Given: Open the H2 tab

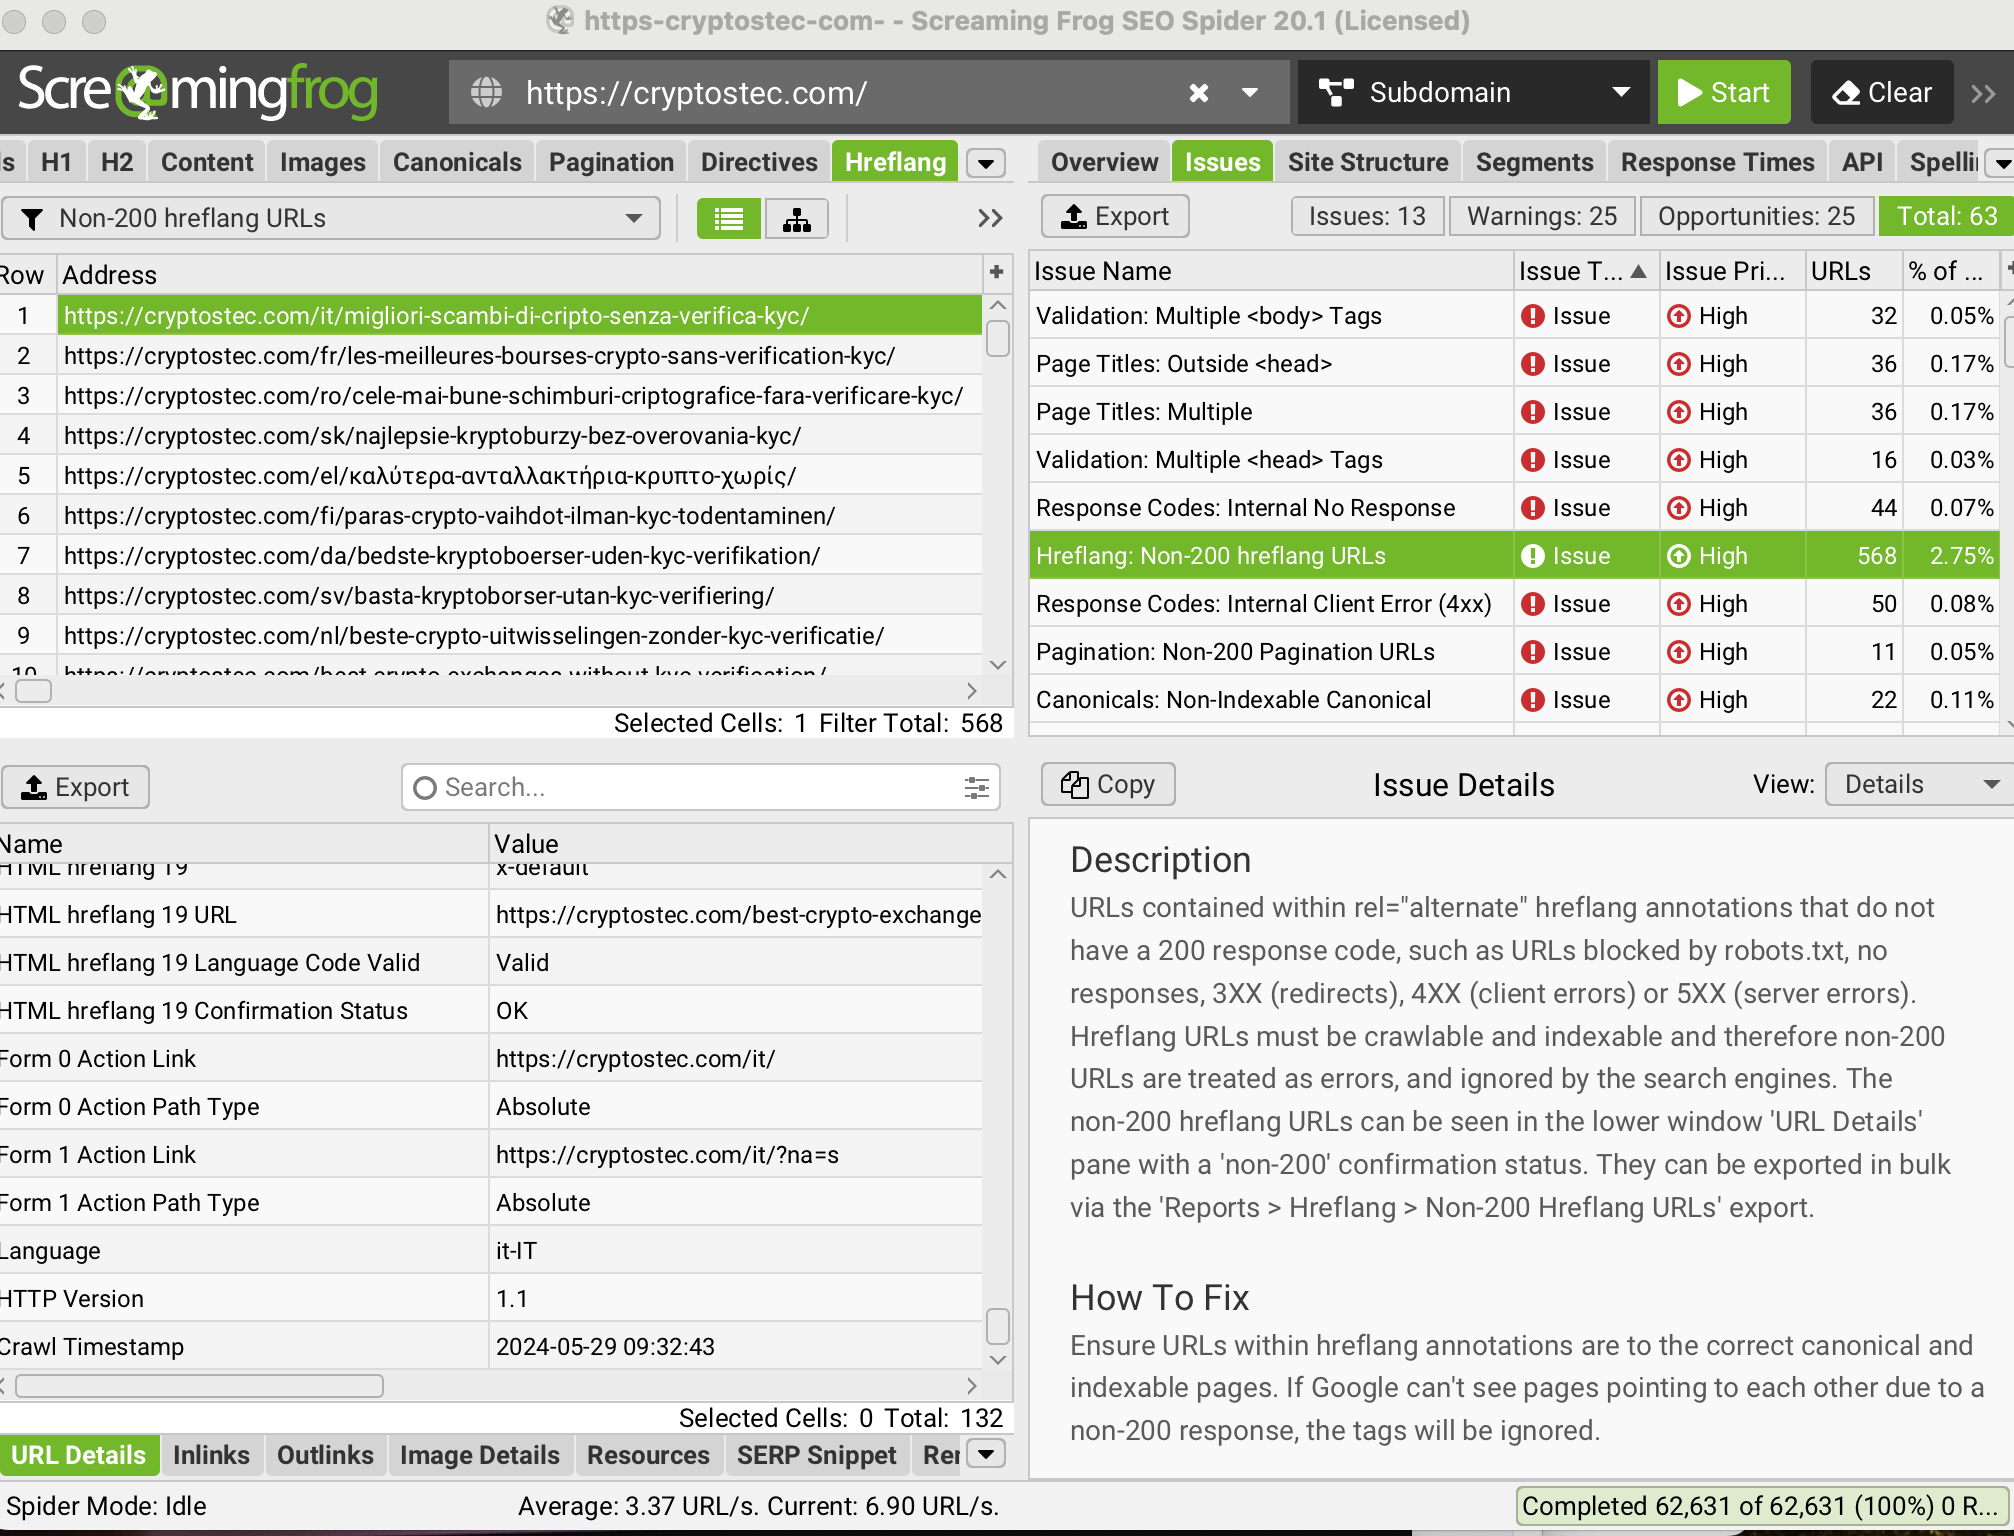Looking at the screenshot, I should (x=117, y=162).
